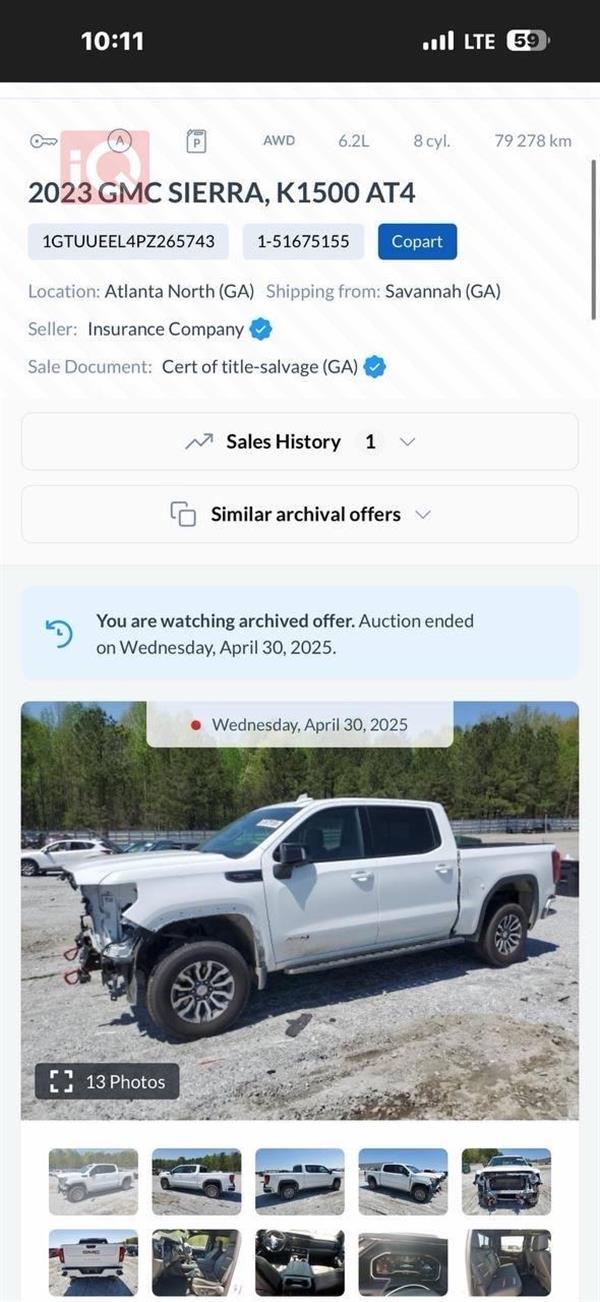Image resolution: width=600 pixels, height=1302 pixels.
Task: Click the copy icon beside Similar archival offers
Action: pyautogui.click(x=183, y=513)
